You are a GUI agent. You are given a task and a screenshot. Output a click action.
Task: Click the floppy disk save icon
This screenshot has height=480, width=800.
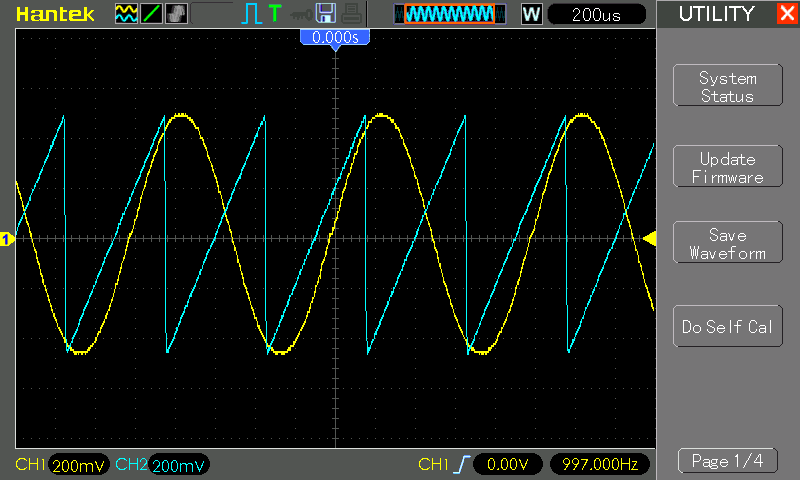[326, 13]
